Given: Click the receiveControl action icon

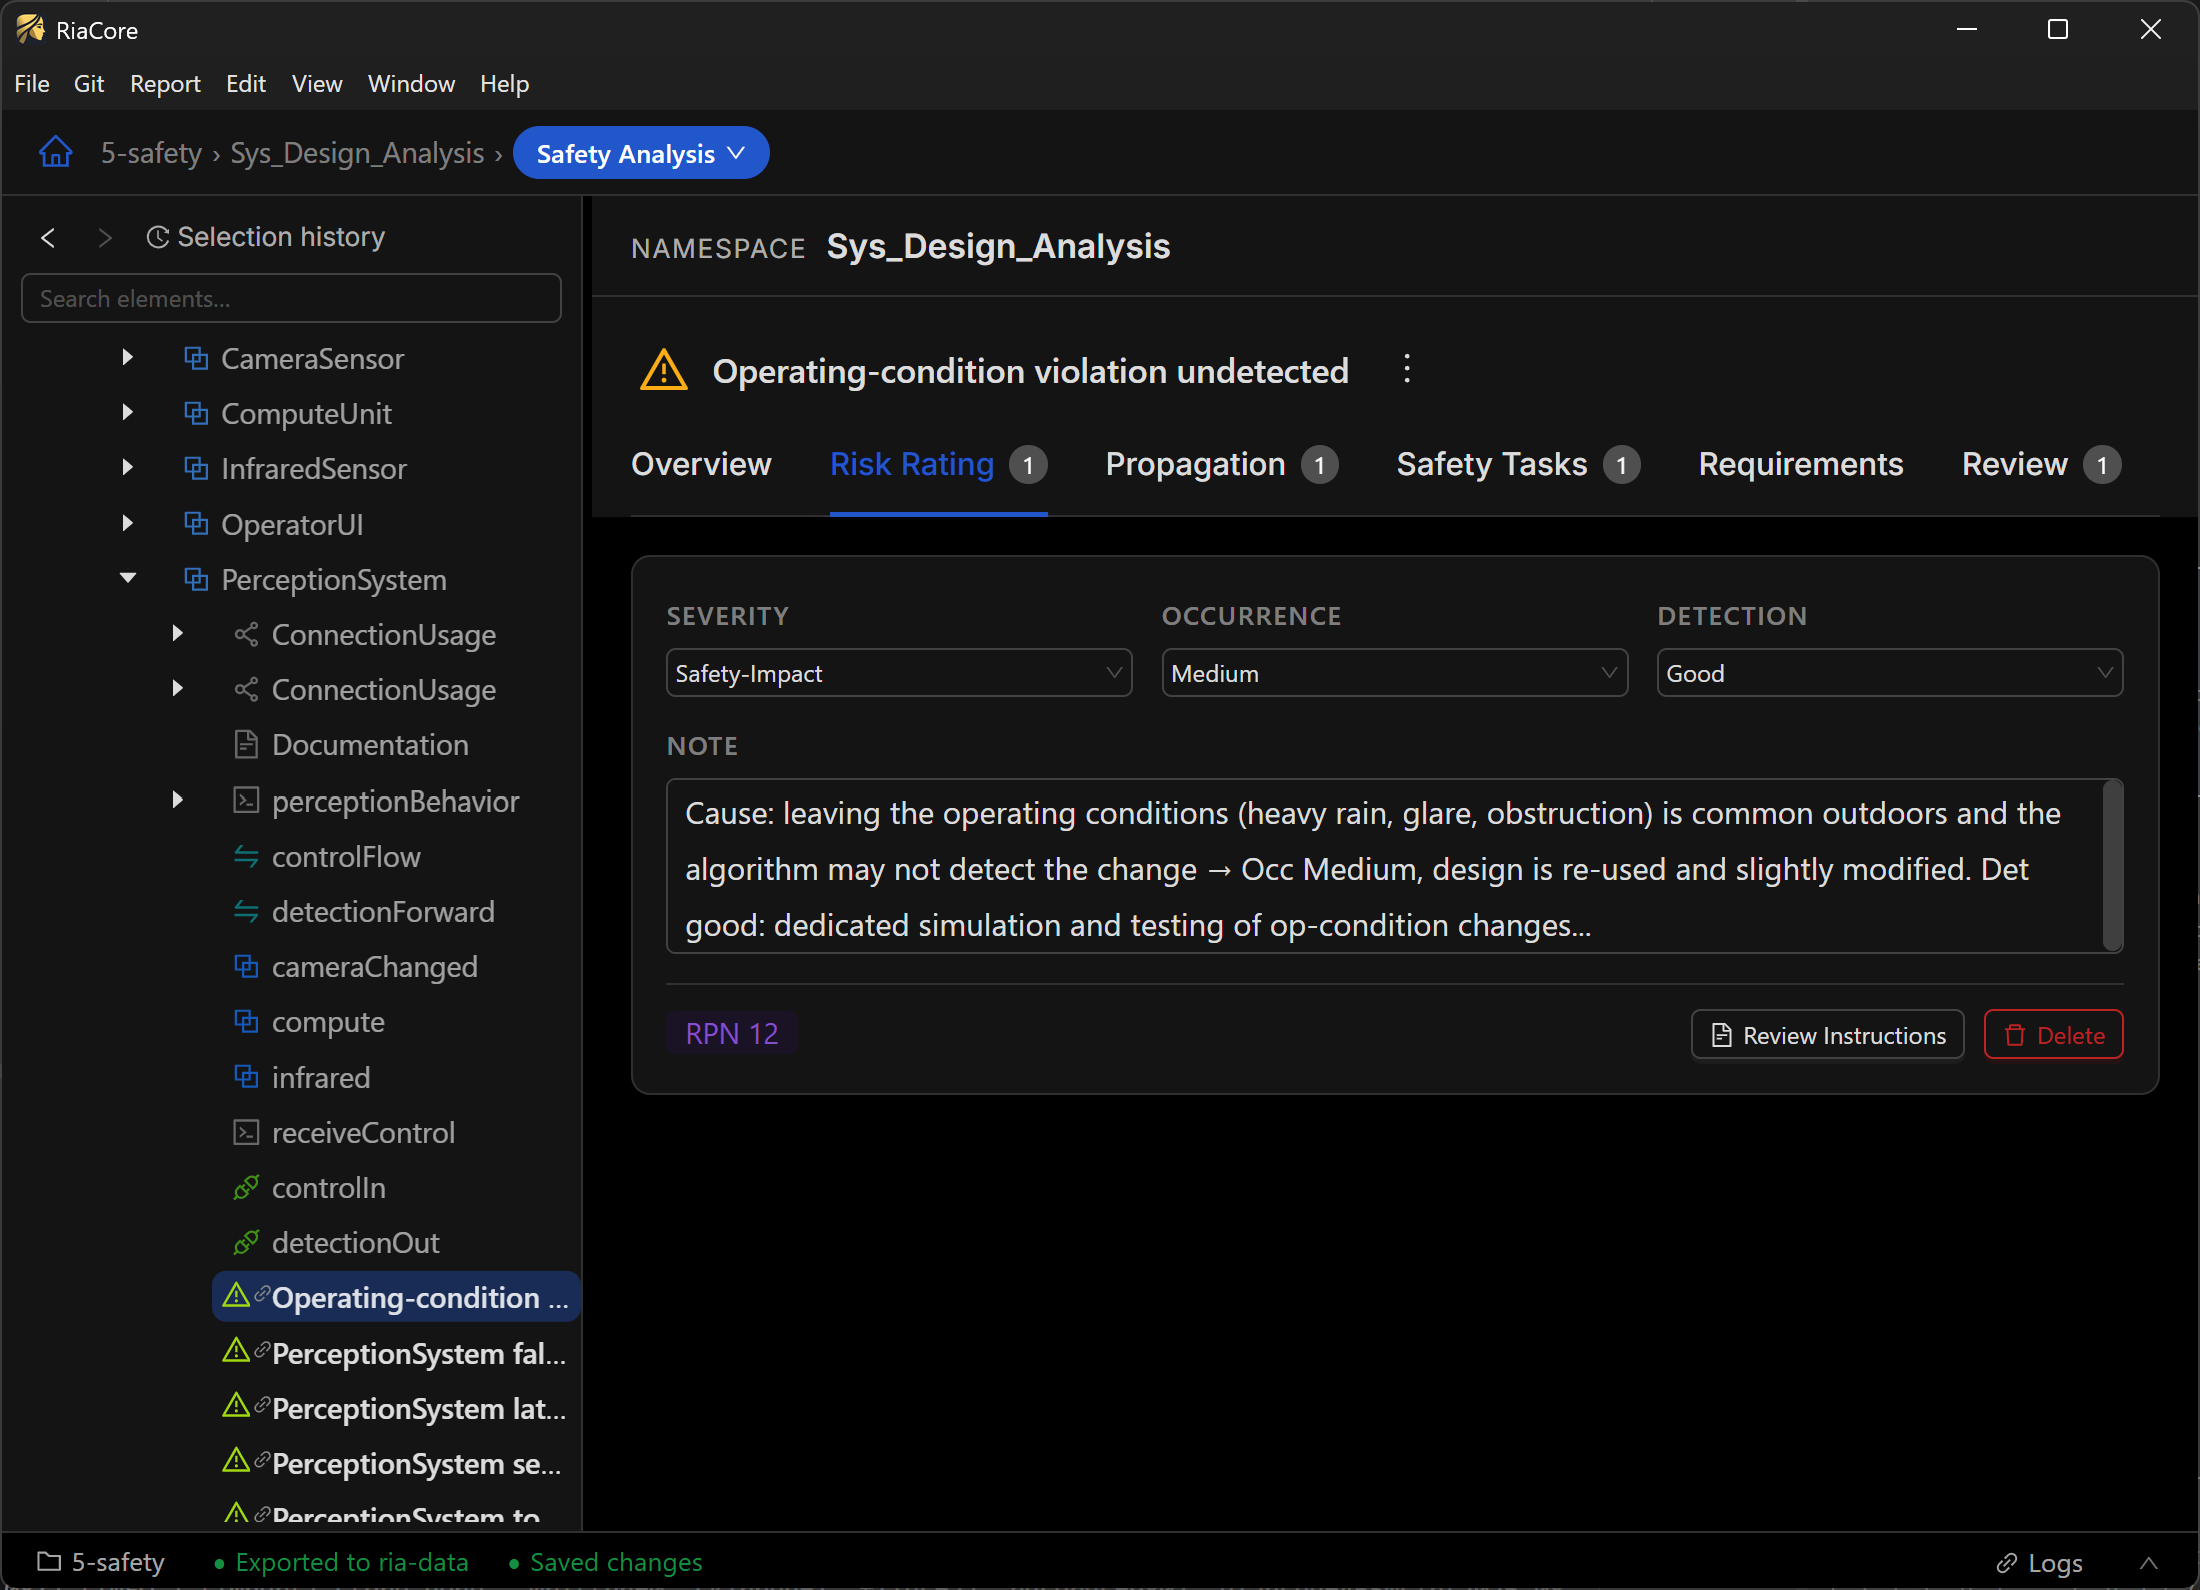Looking at the screenshot, I should coord(246,1132).
